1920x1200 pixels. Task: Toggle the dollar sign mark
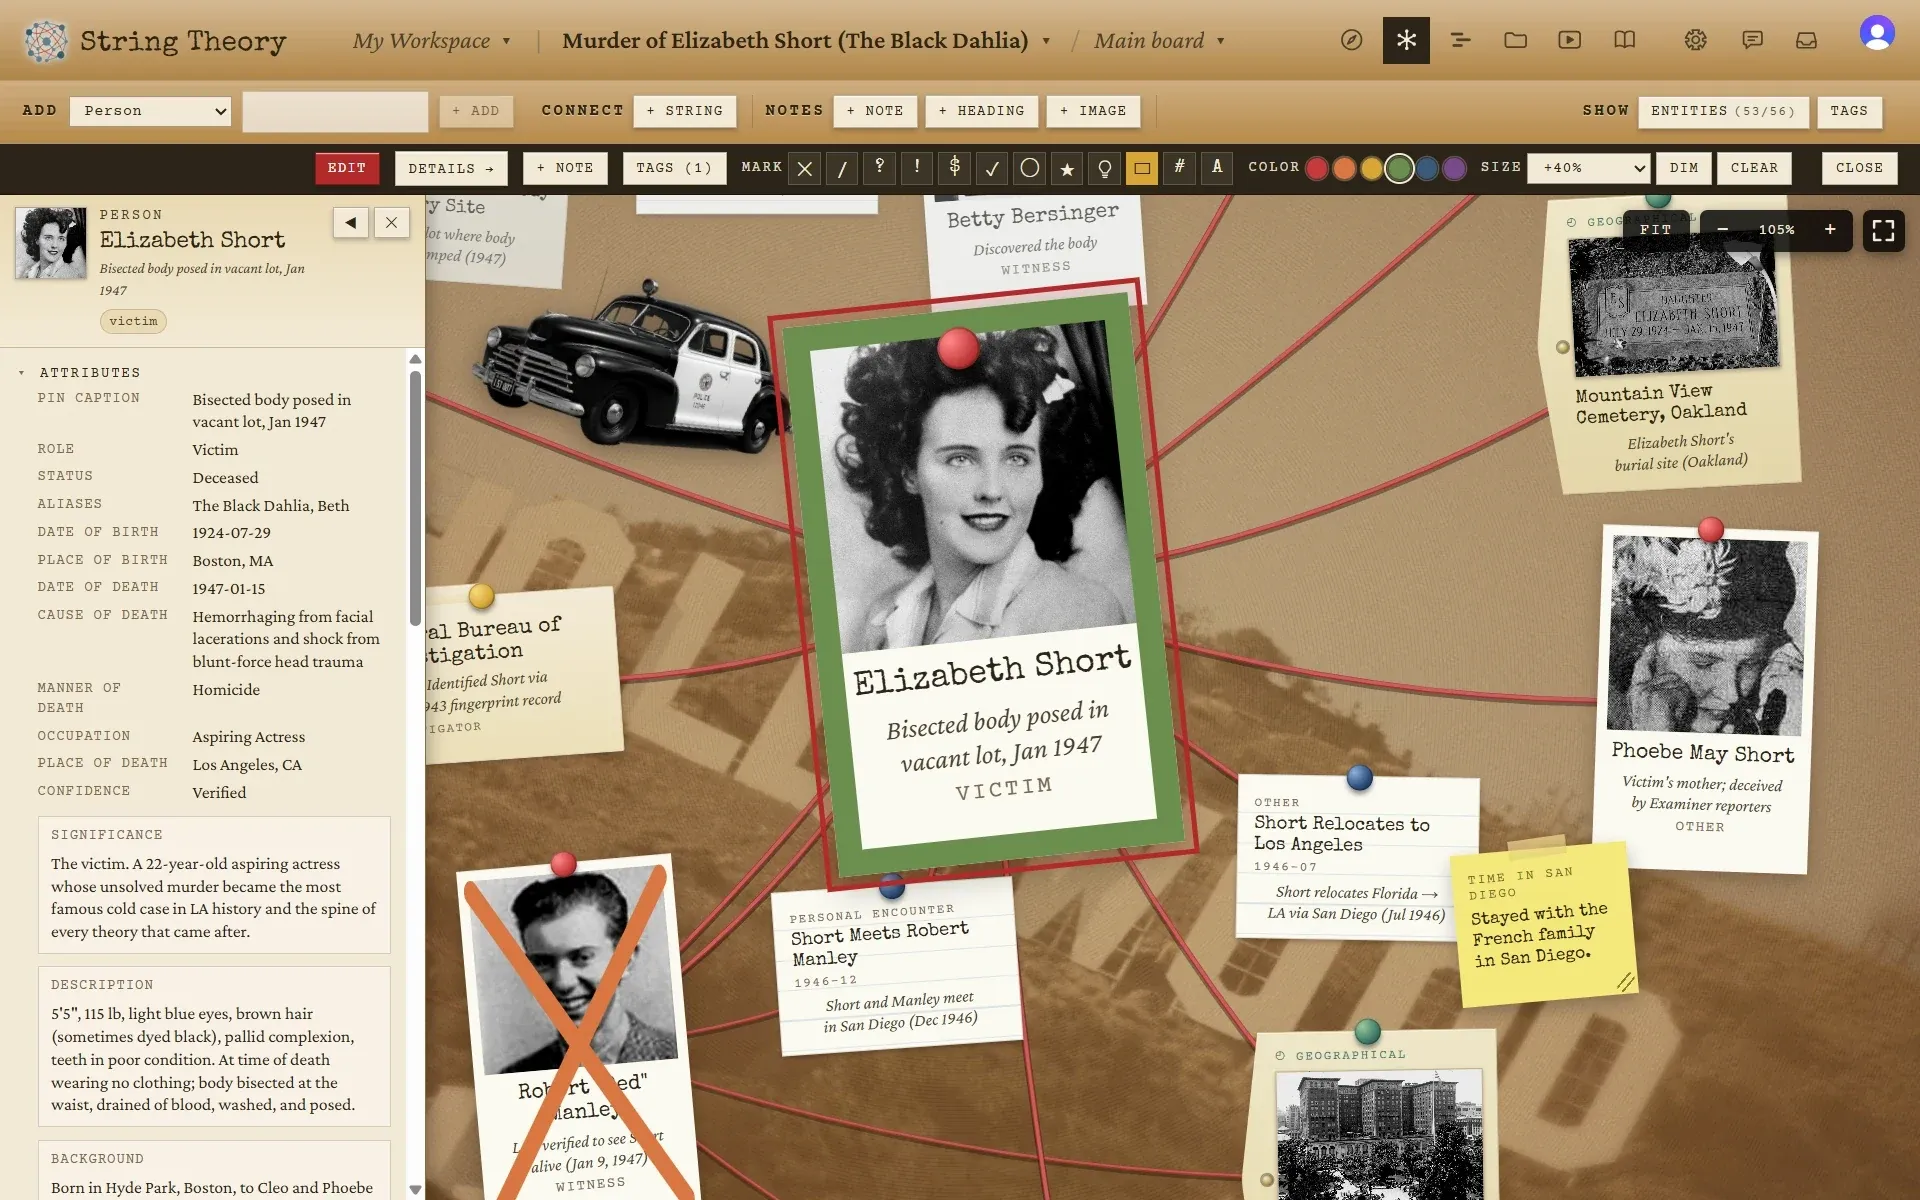[x=954, y=168]
